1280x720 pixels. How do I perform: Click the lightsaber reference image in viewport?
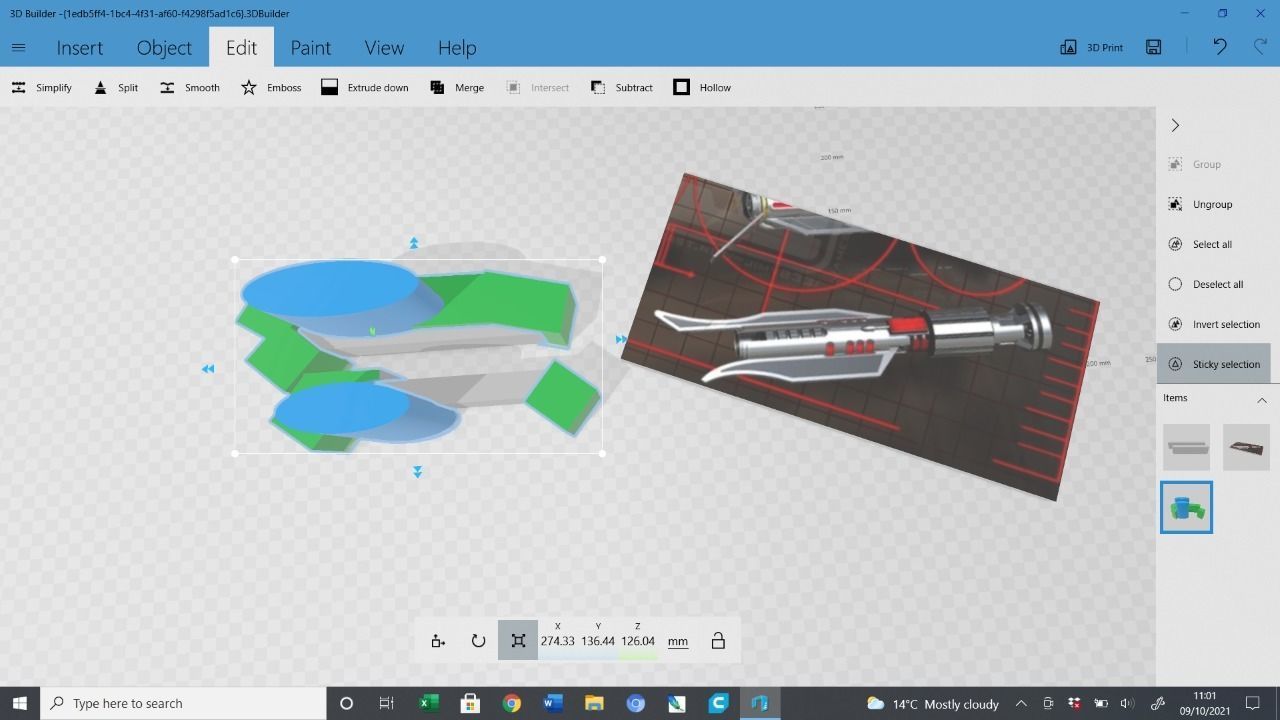[860, 335]
